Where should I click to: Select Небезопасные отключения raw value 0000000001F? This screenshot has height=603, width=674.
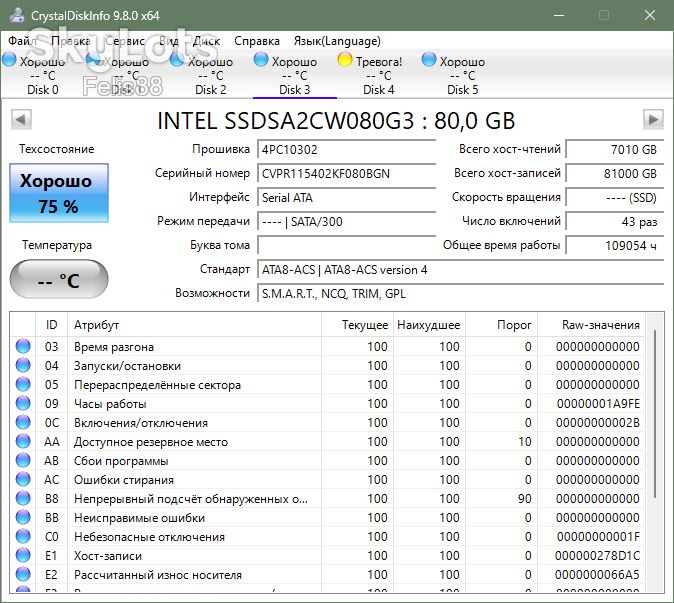(x=598, y=537)
